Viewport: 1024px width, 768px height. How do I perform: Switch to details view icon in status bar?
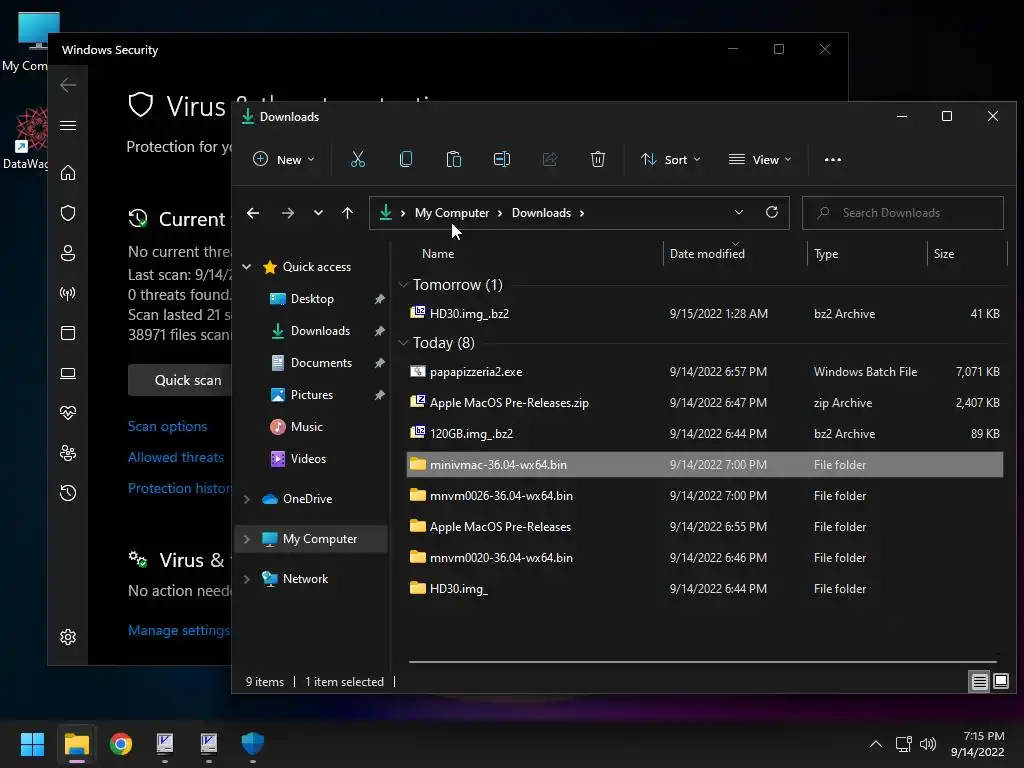pyautogui.click(x=980, y=682)
